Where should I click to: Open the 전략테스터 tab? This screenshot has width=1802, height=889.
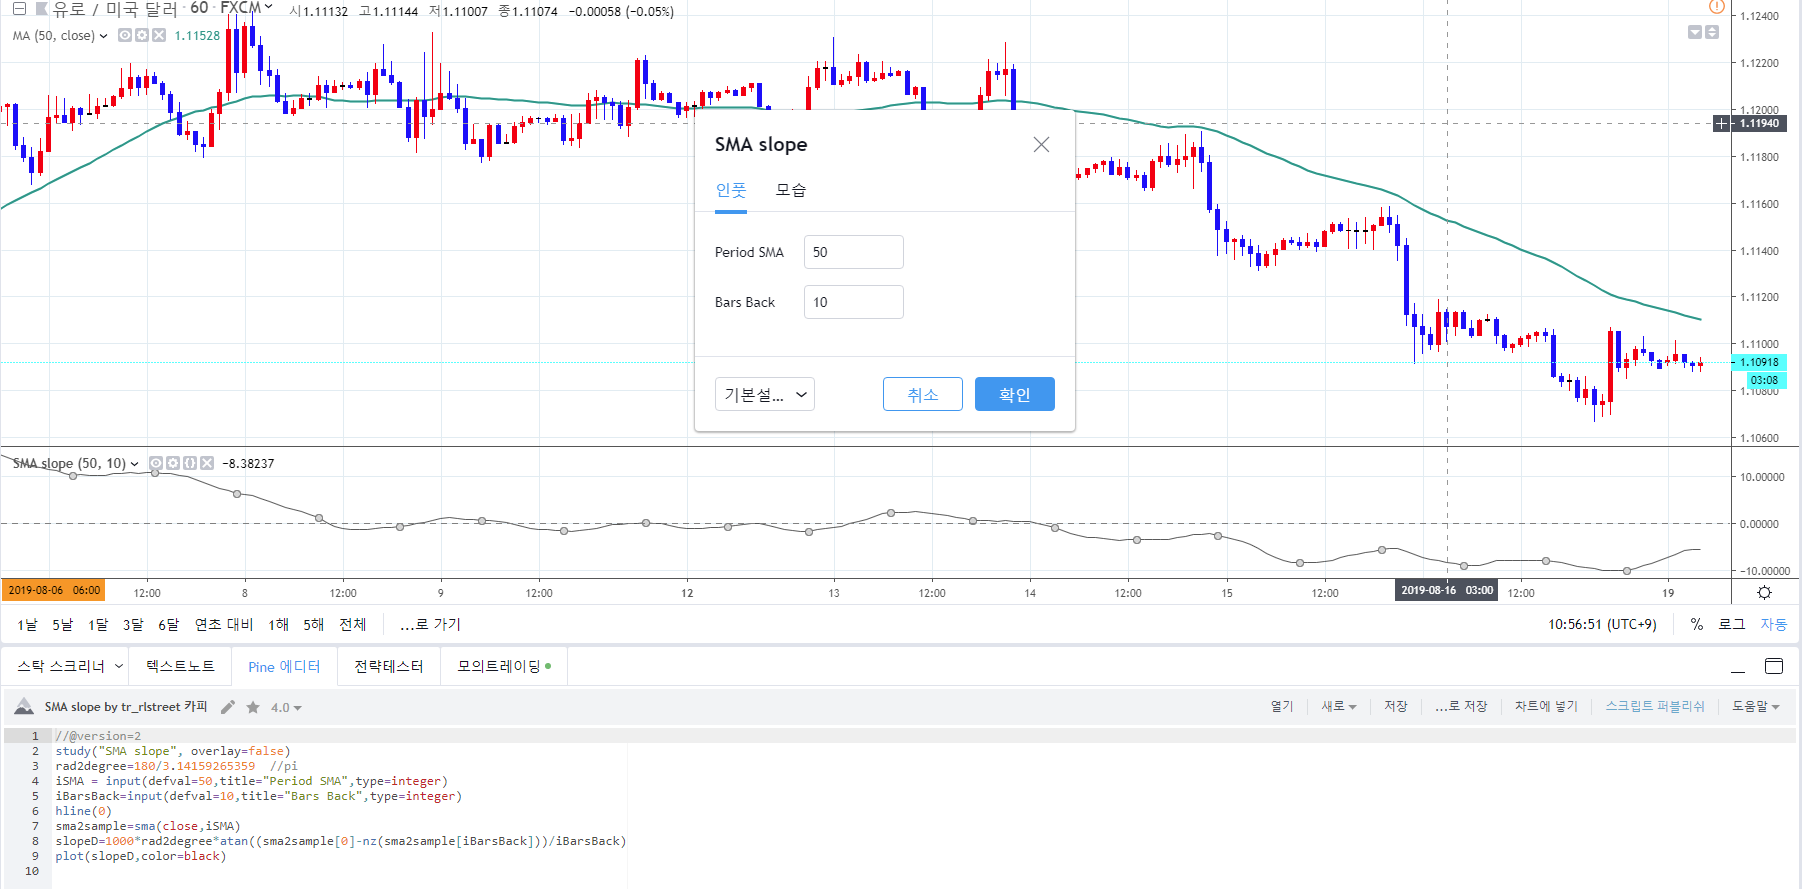(389, 666)
